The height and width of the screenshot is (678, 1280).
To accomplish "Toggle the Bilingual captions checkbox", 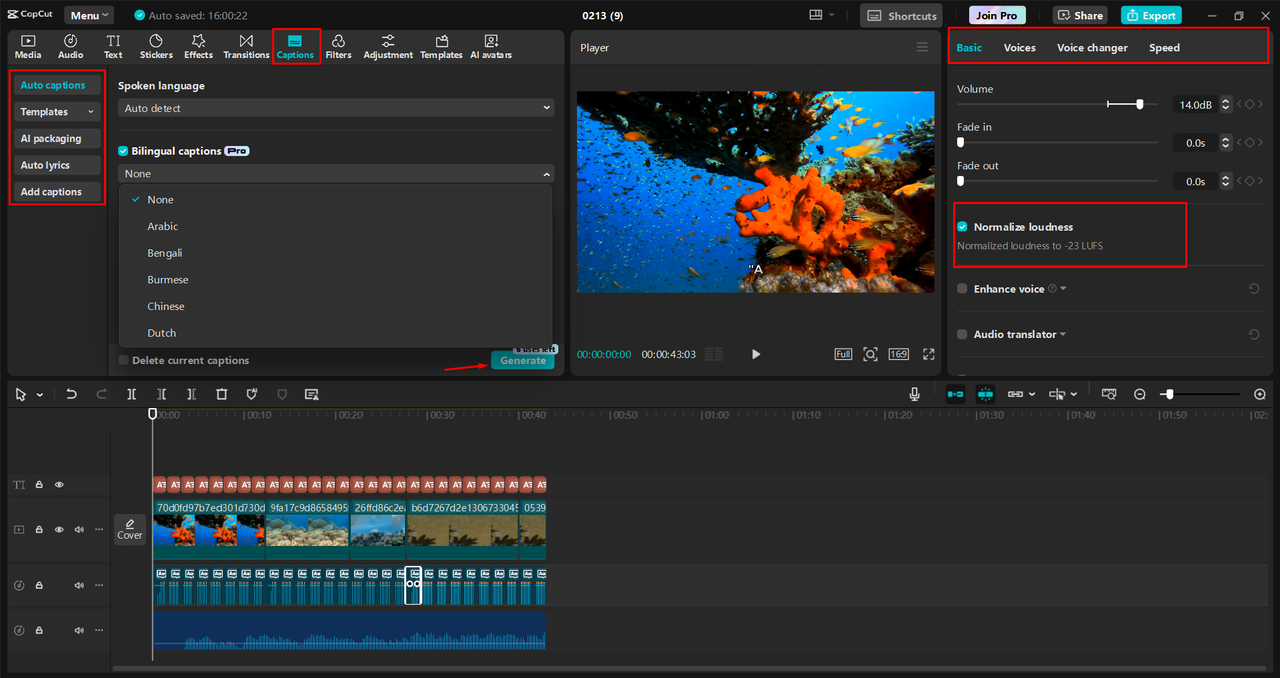I will [x=124, y=151].
